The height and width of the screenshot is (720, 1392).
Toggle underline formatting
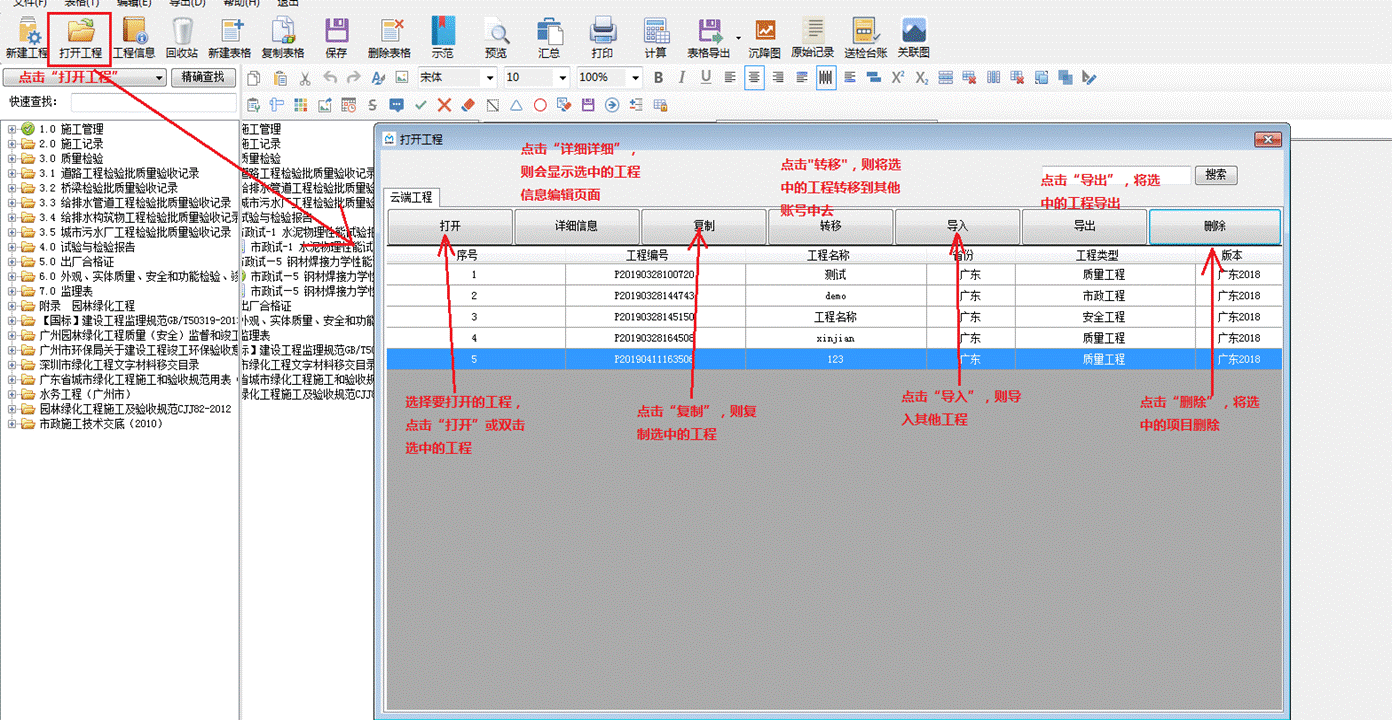click(706, 77)
